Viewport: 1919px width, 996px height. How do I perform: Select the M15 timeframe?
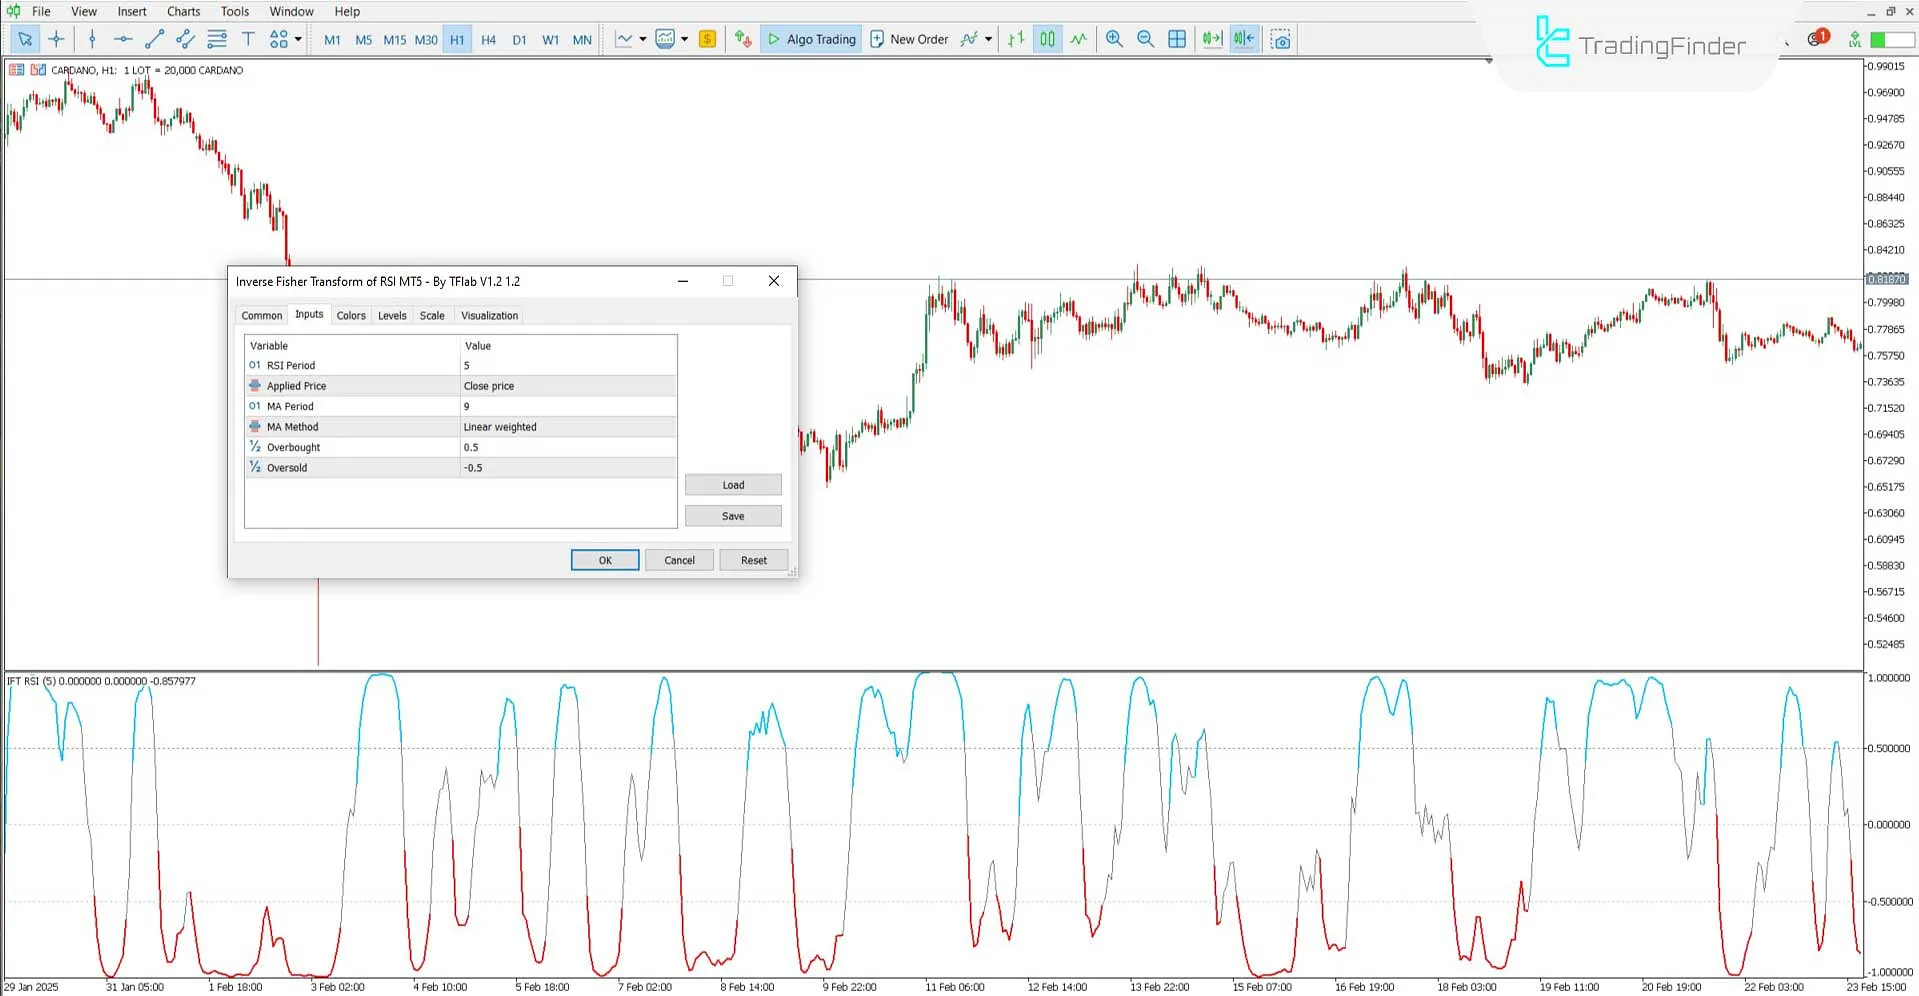pyautogui.click(x=394, y=39)
